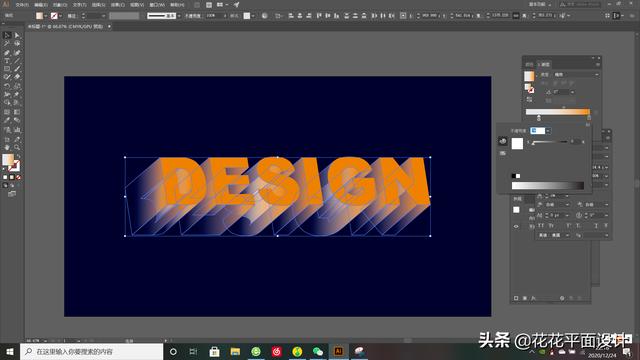Set paint mode to Color button
Viewport: 640px width, 360px height.
(5, 177)
